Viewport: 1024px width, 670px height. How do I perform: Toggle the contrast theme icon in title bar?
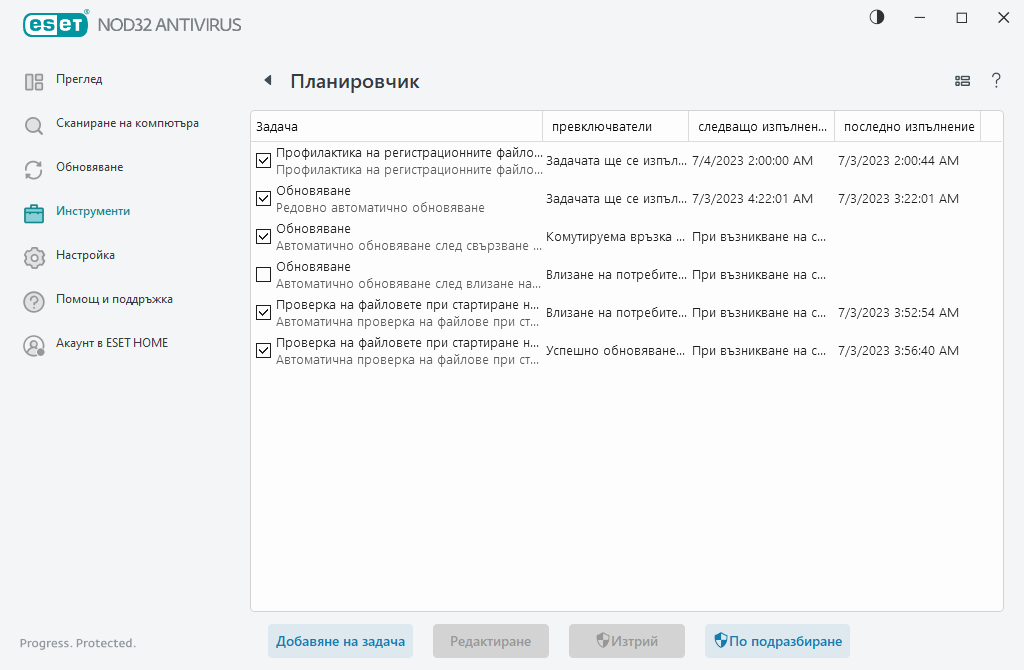877,18
